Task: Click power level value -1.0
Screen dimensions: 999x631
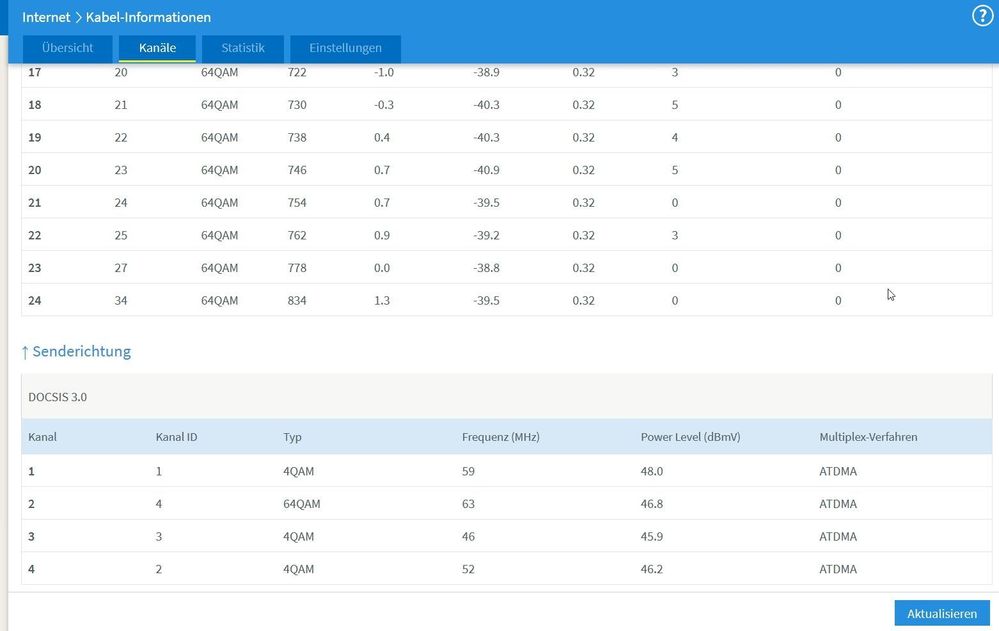Action: [384, 72]
